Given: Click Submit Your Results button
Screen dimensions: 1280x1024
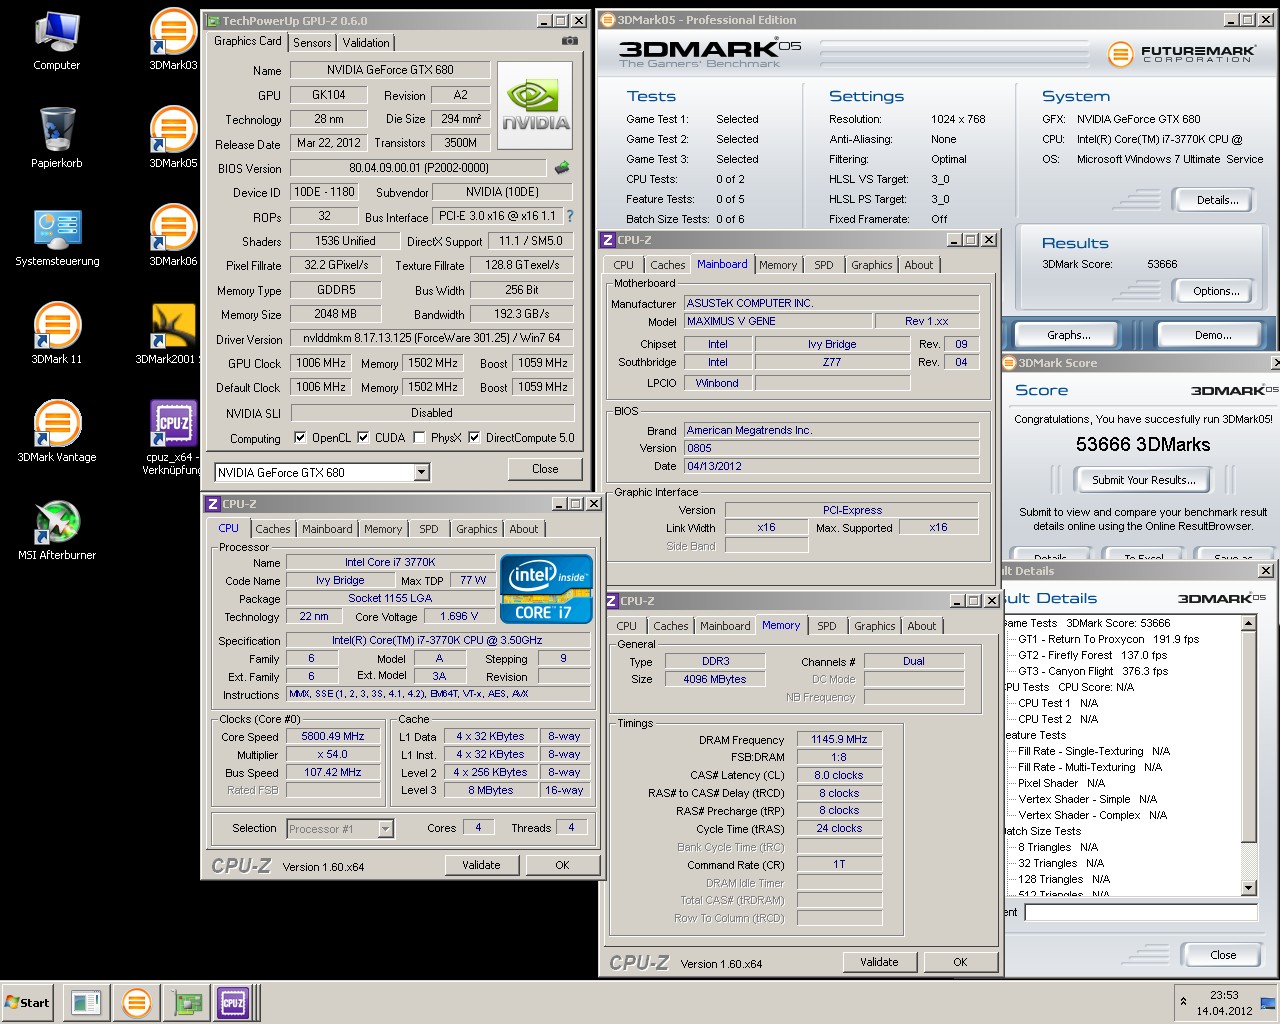Looking at the screenshot, I should [x=1143, y=480].
